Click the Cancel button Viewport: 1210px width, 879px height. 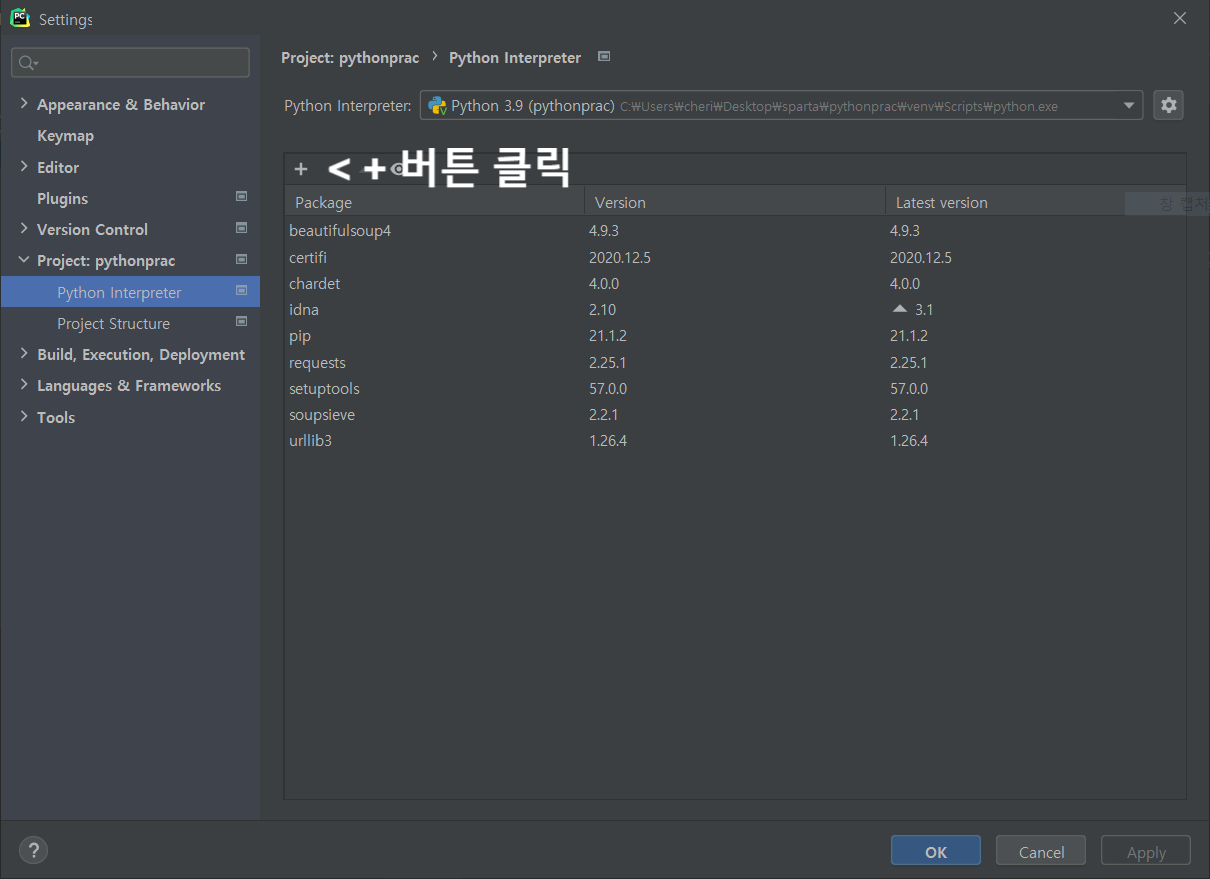coord(1041,852)
